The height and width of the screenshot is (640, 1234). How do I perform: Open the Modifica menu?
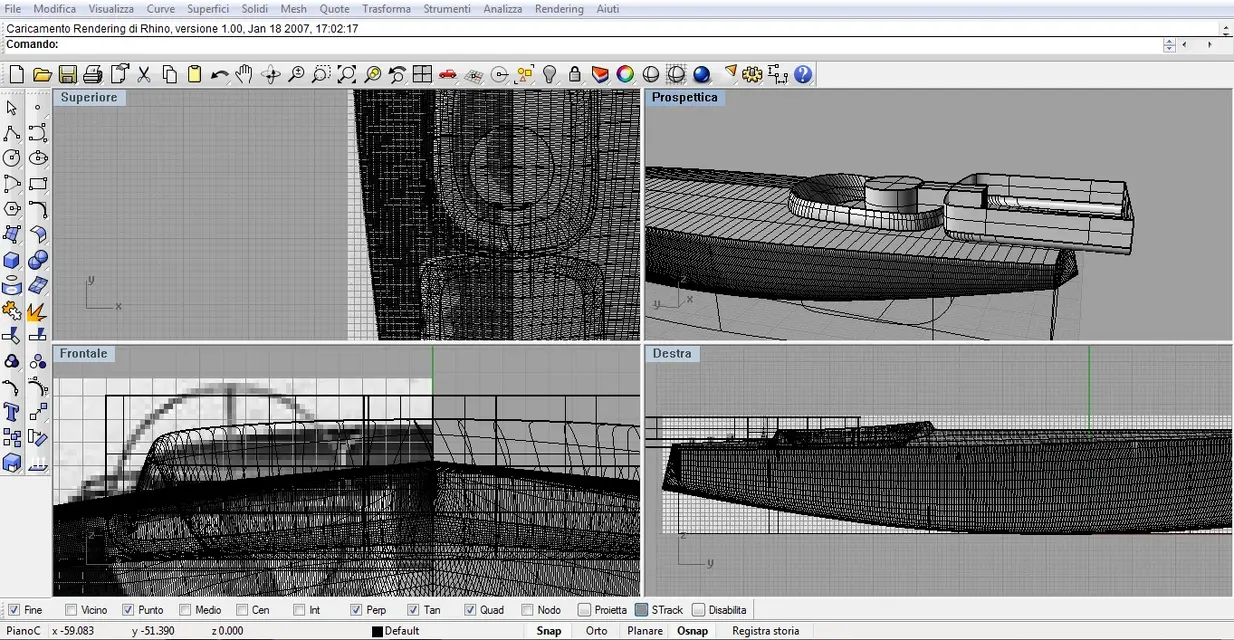pos(55,9)
